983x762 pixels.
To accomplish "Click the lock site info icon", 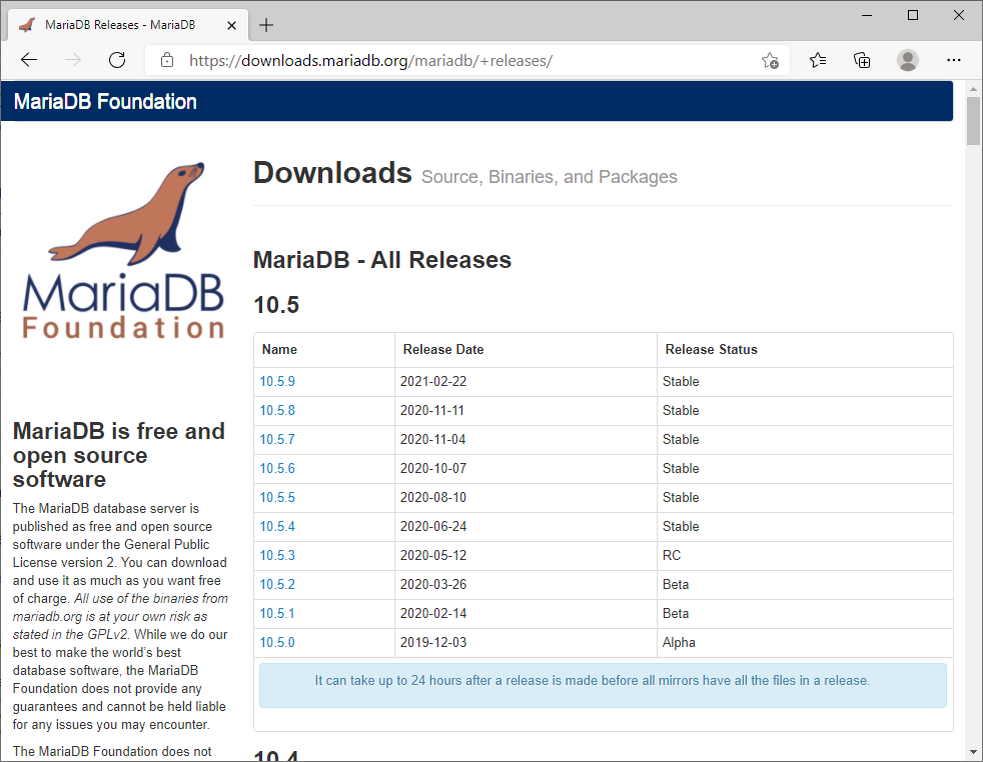I will click(167, 60).
